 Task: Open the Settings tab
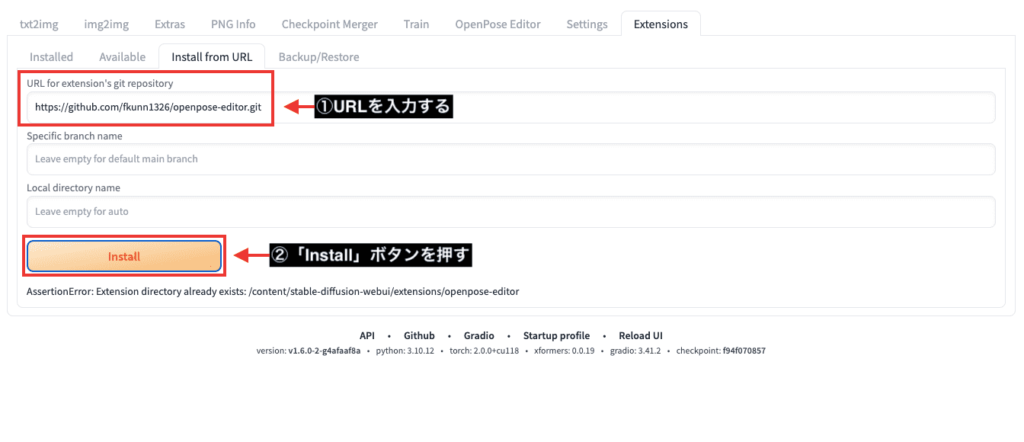pyautogui.click(x=587, y=24)
